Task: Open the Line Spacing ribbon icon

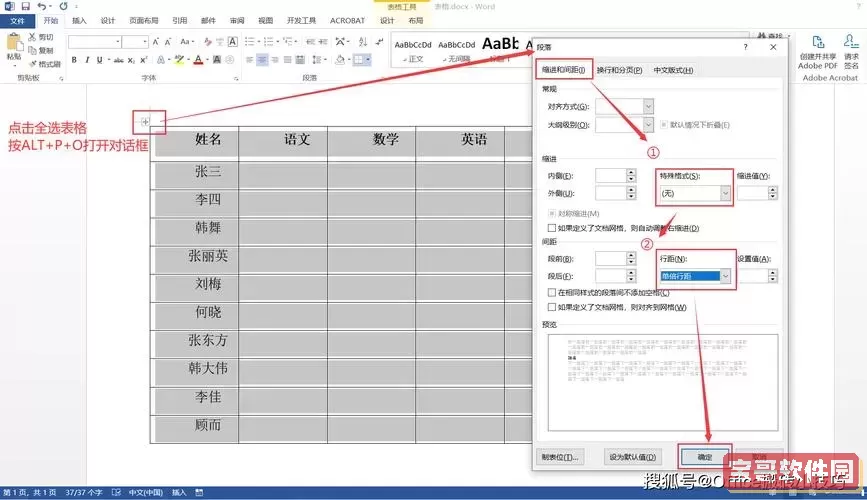Action: pos(318,60)
